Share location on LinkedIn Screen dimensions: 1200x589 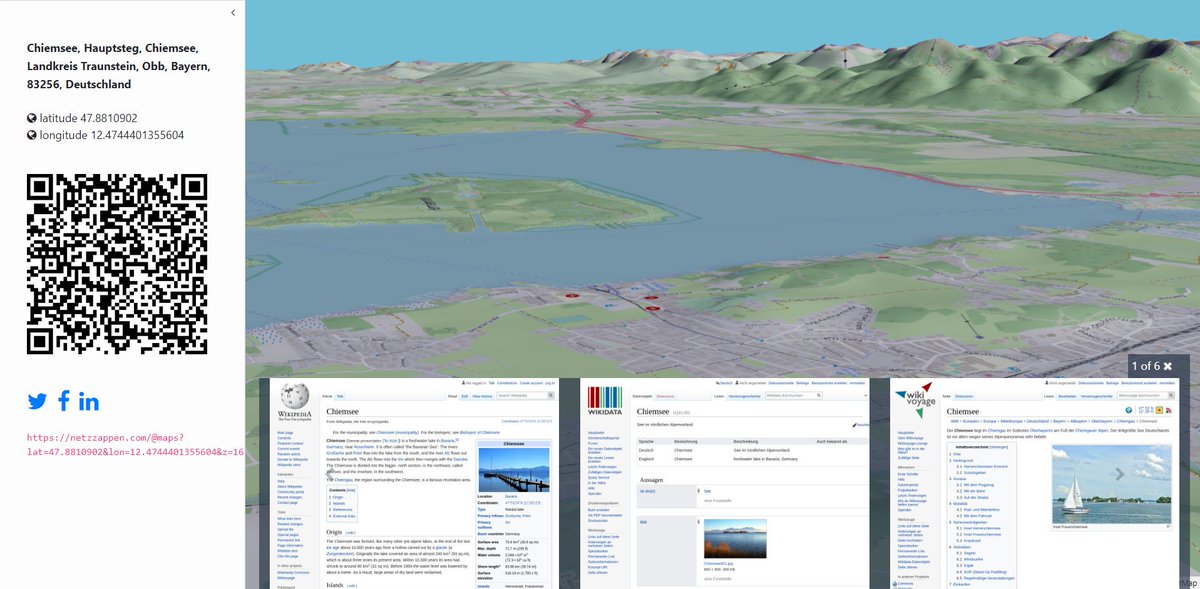point(89,402)
